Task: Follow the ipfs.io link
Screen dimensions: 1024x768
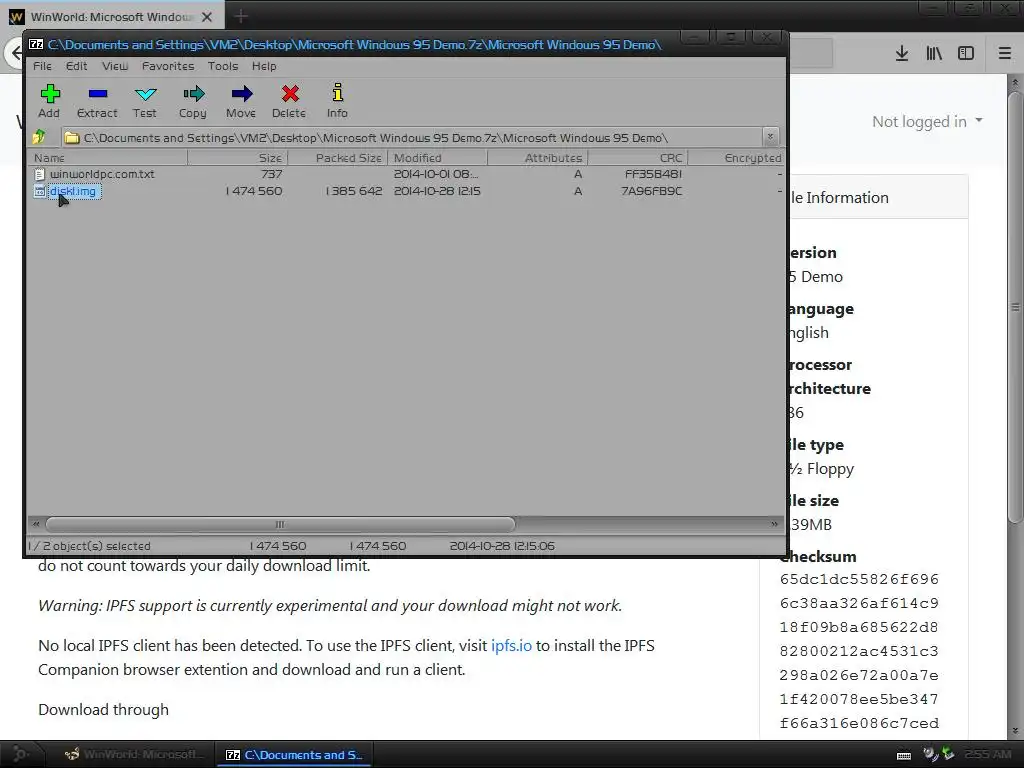Action: tap(511, 645)
